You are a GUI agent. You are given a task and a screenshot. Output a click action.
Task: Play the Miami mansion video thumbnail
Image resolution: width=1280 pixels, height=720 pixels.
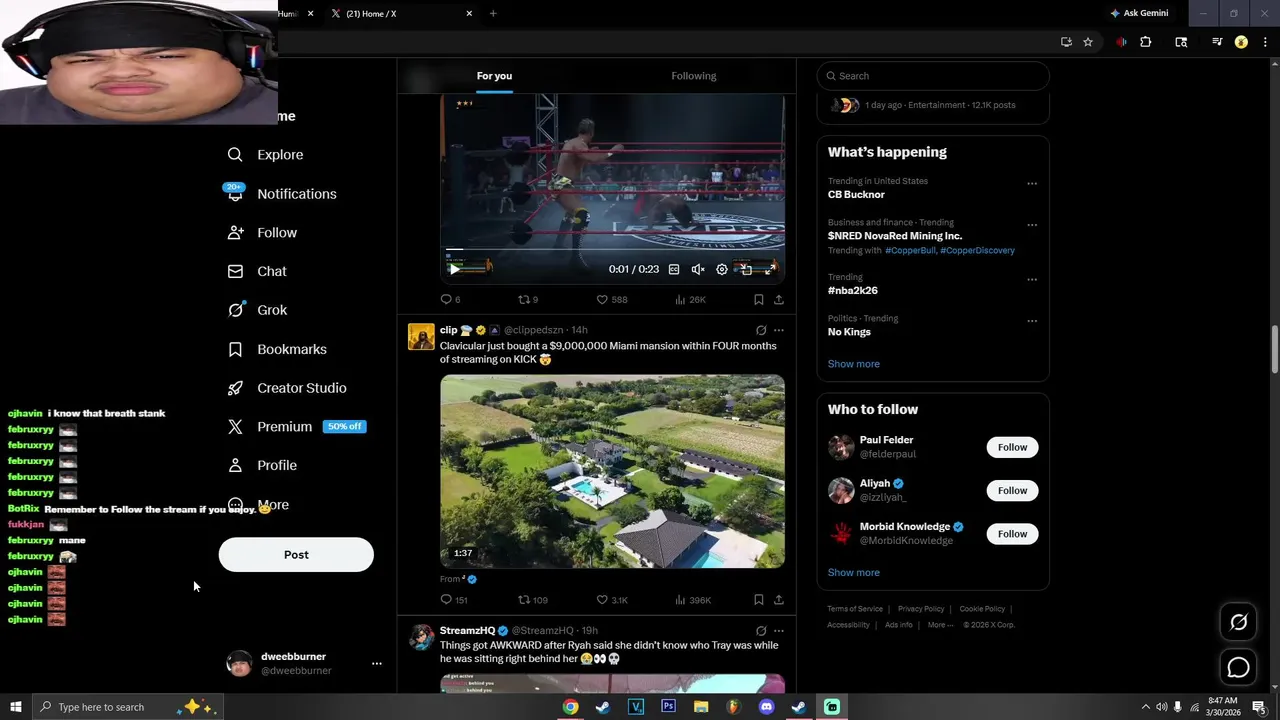click(612, 471)
